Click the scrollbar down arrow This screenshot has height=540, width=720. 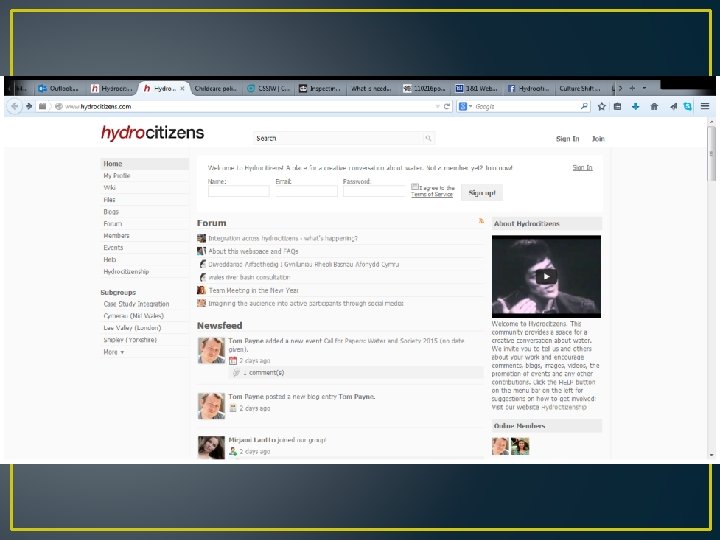(x=712, y=455)
